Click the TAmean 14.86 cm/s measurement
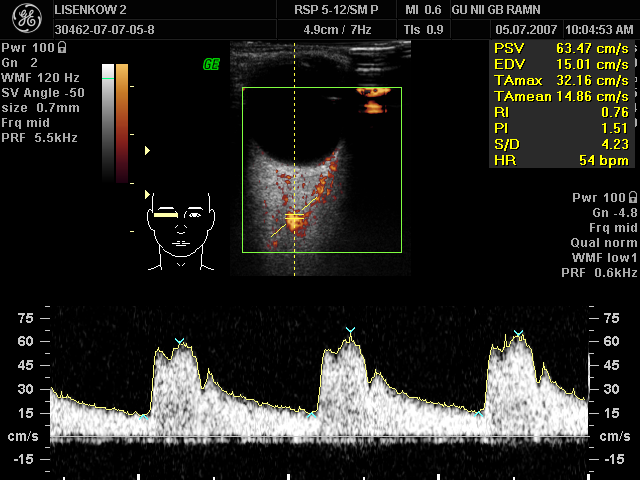 tap(561, 96)
